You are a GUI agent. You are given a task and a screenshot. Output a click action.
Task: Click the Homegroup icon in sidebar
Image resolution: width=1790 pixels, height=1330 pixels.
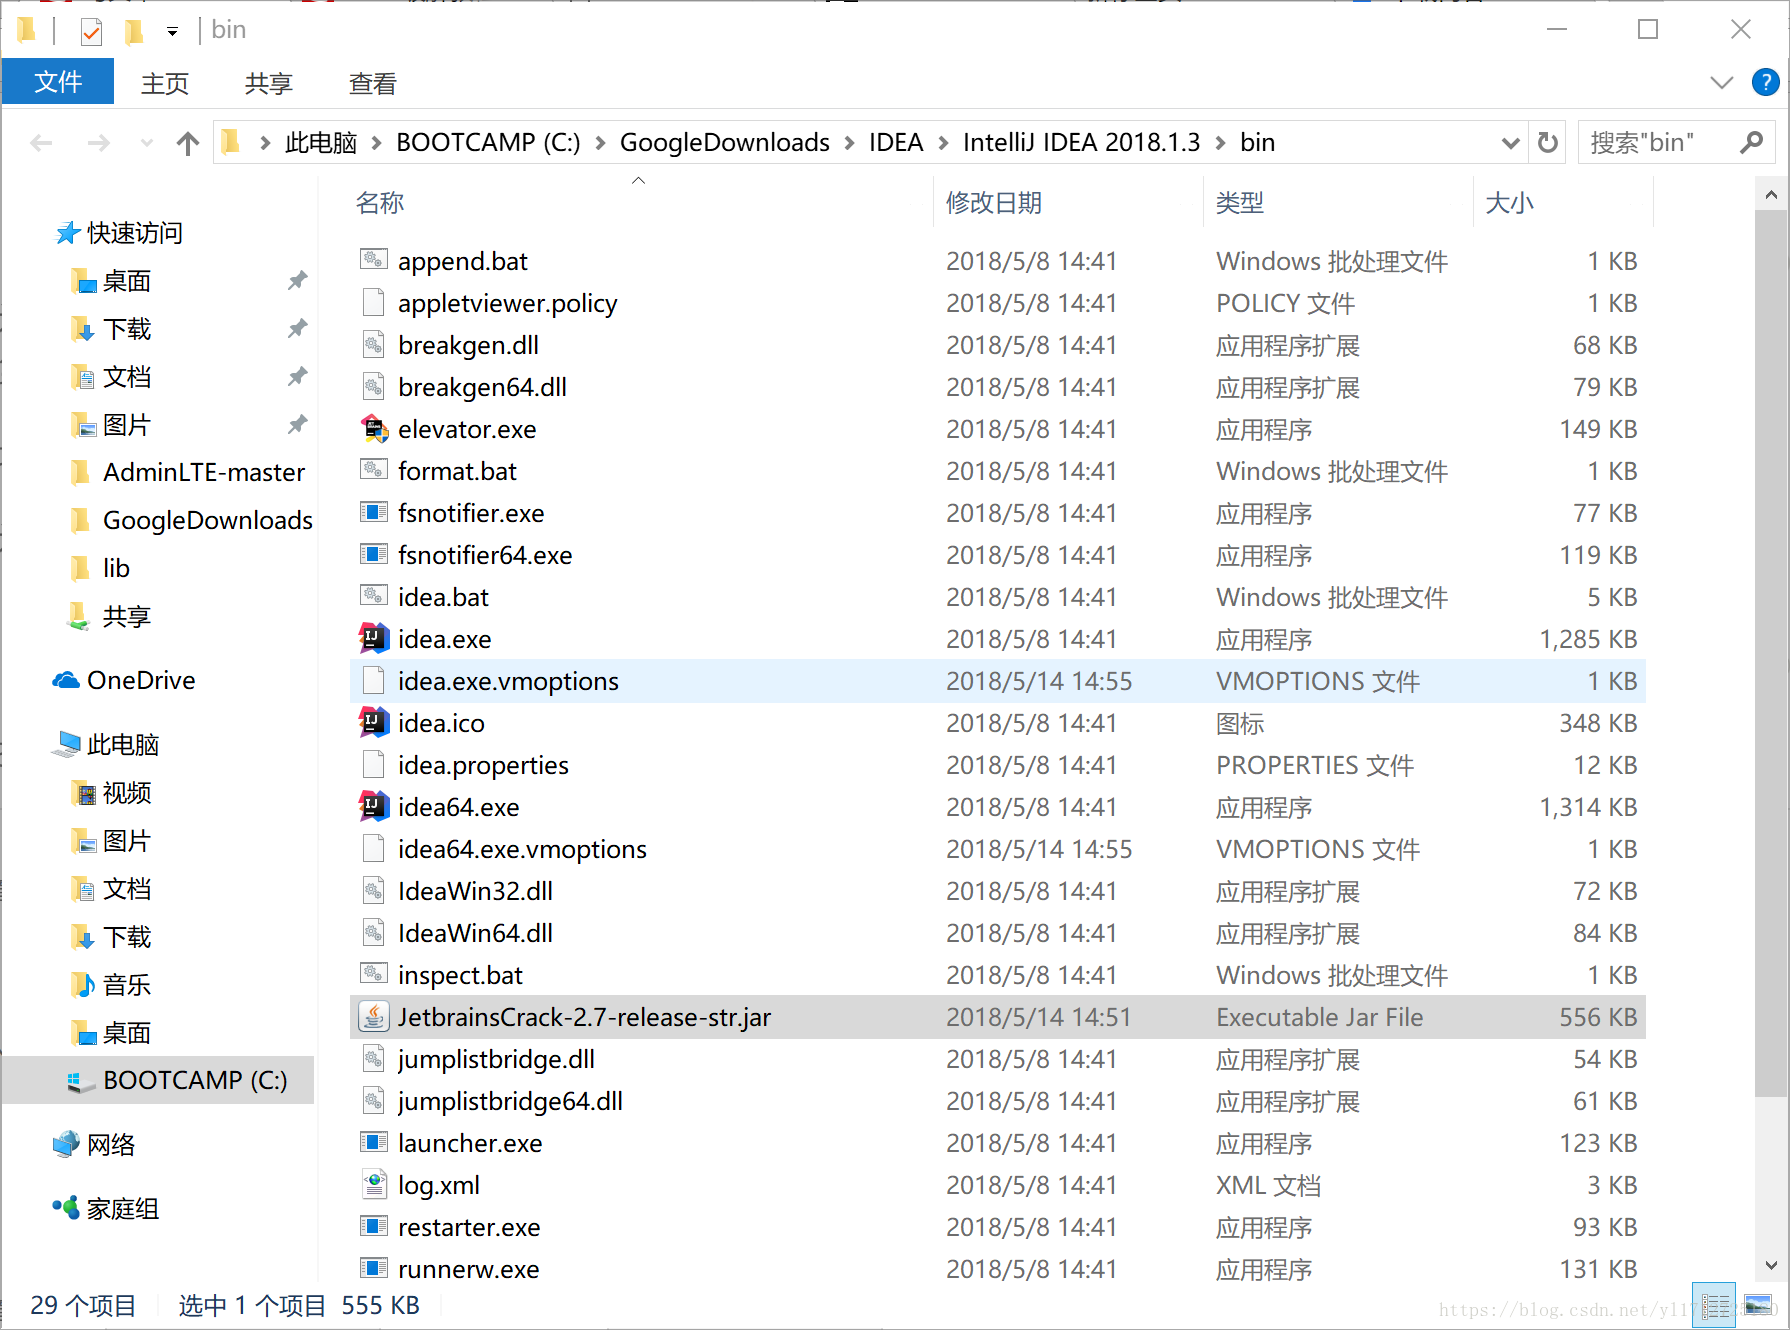pos(66,1208)
